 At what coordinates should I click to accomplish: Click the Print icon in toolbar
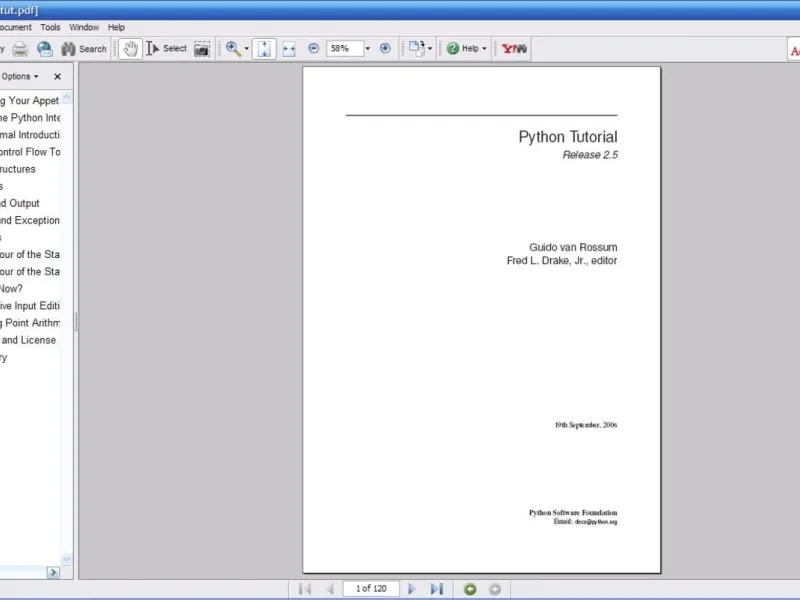20,49
